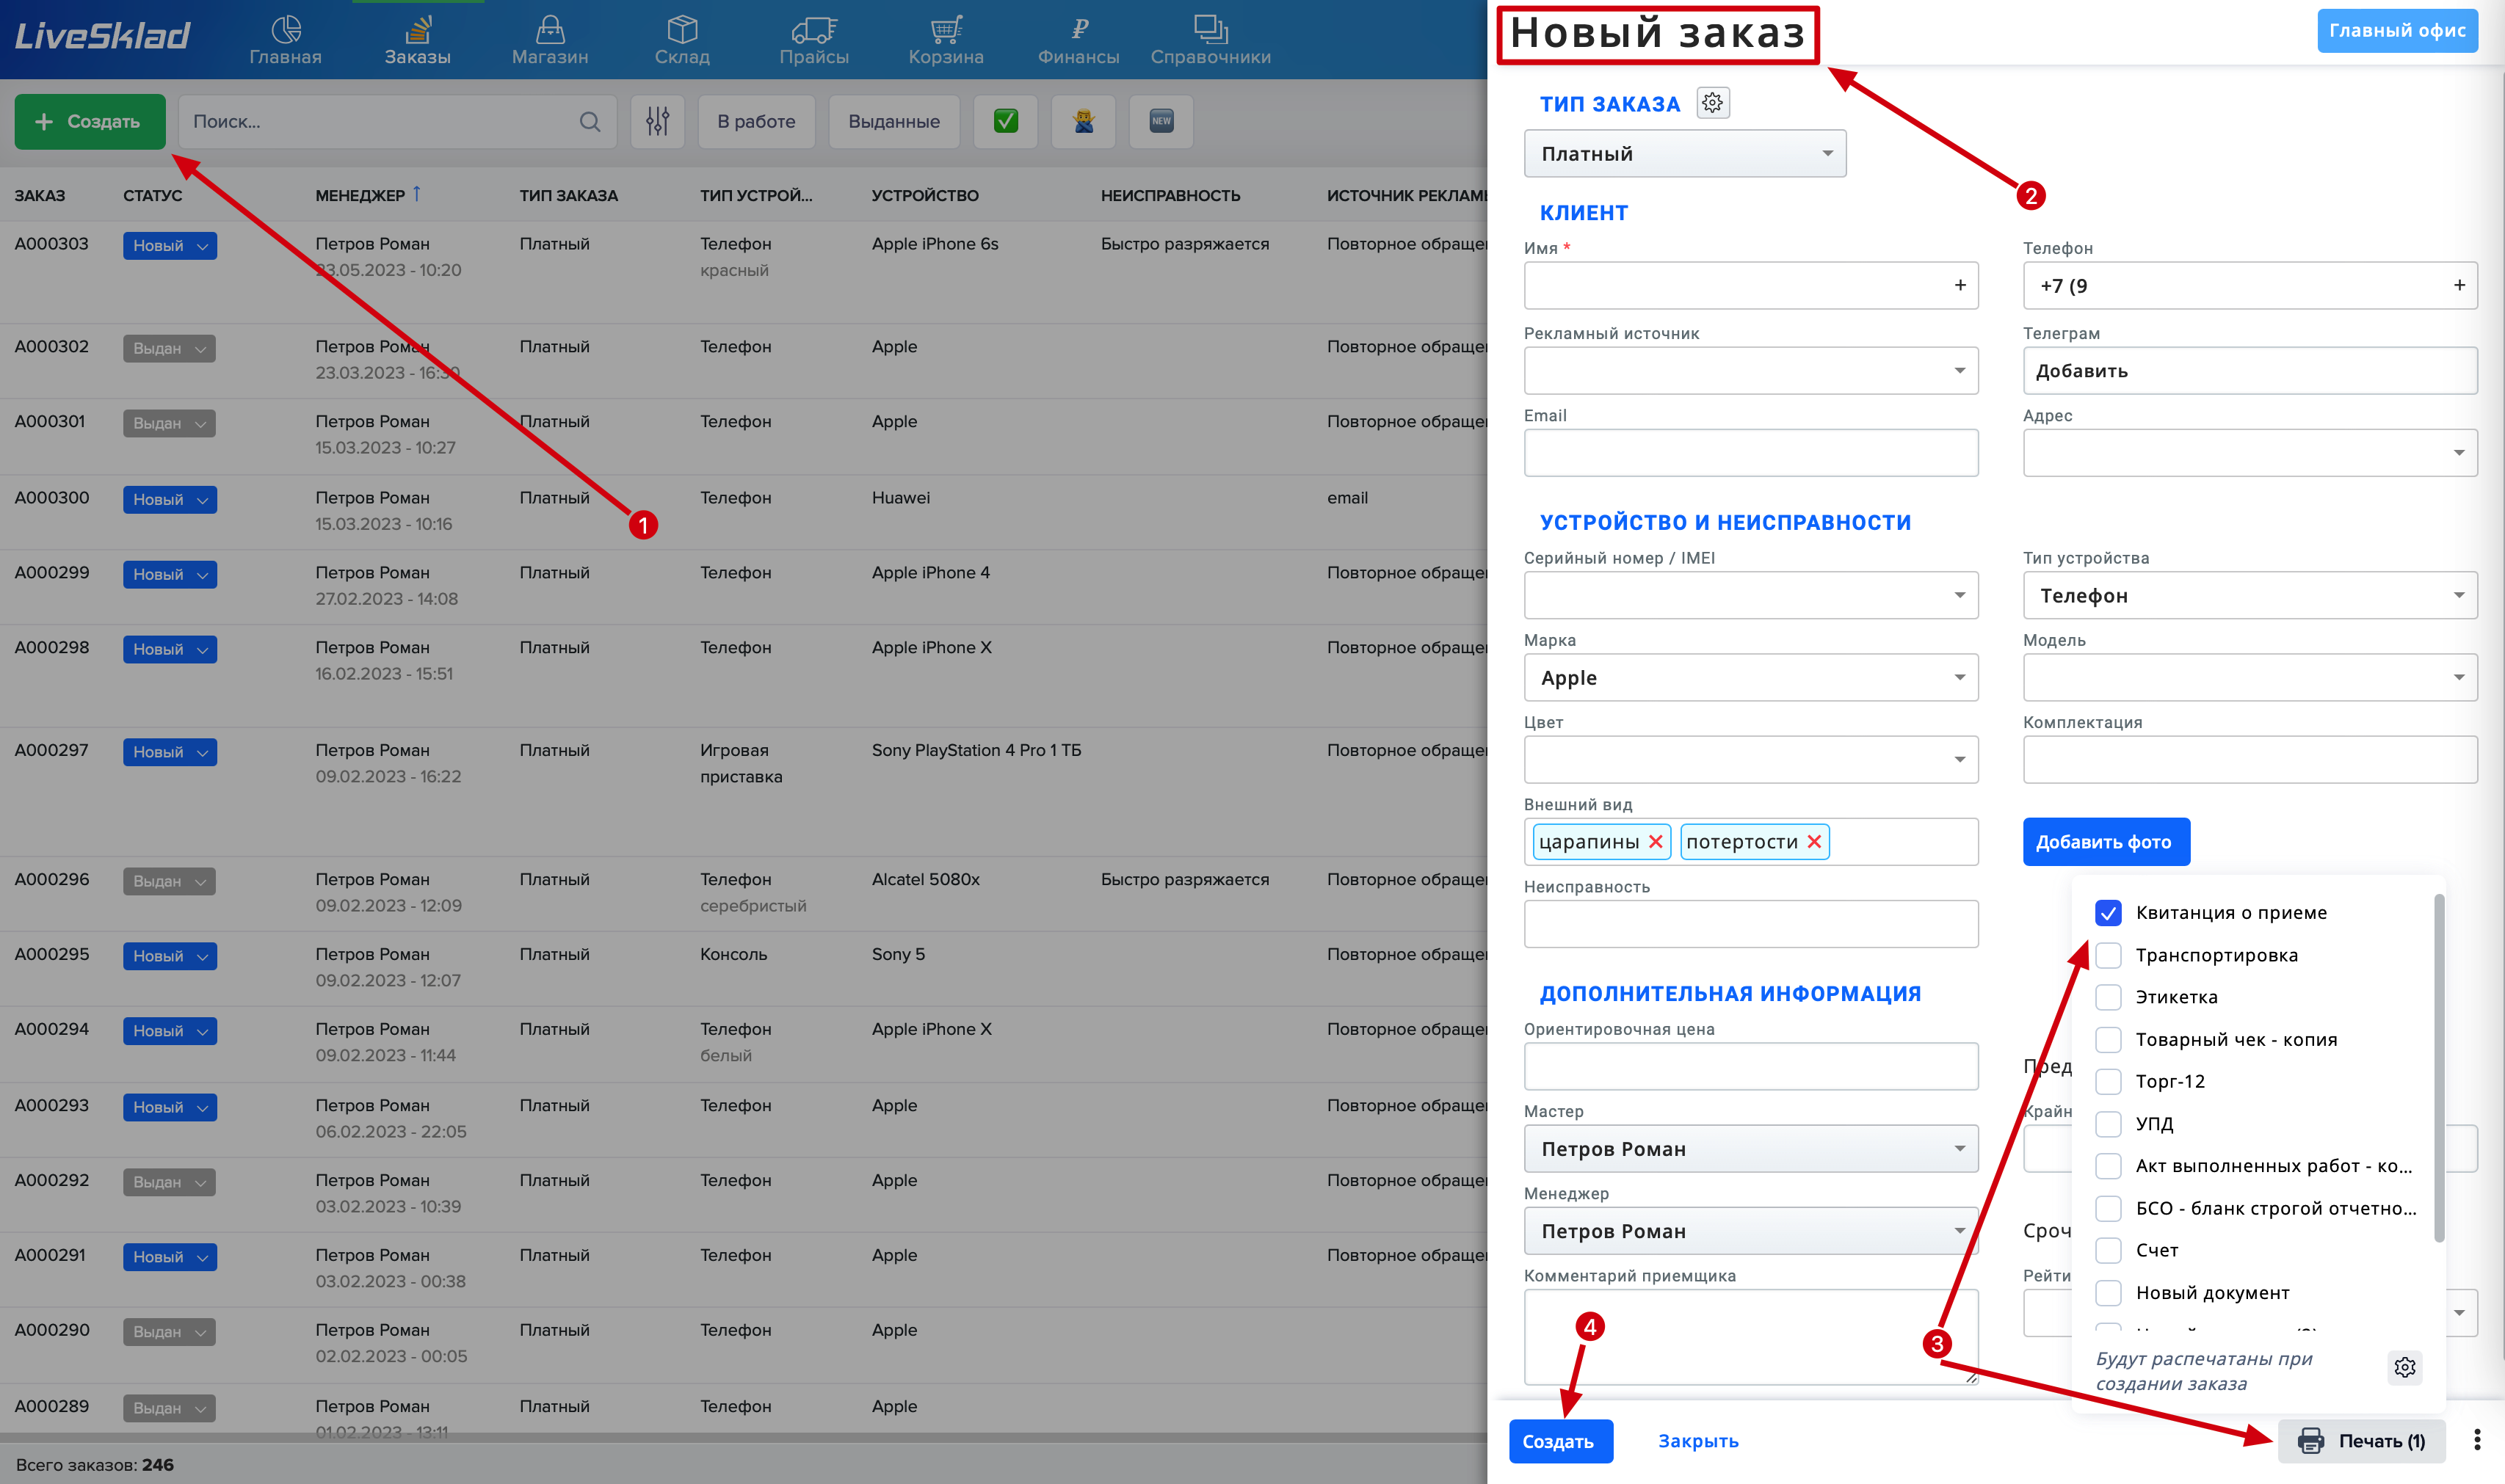Click green Создать button in toolbar
The image size is (2505, 1484).
point(90,122)
